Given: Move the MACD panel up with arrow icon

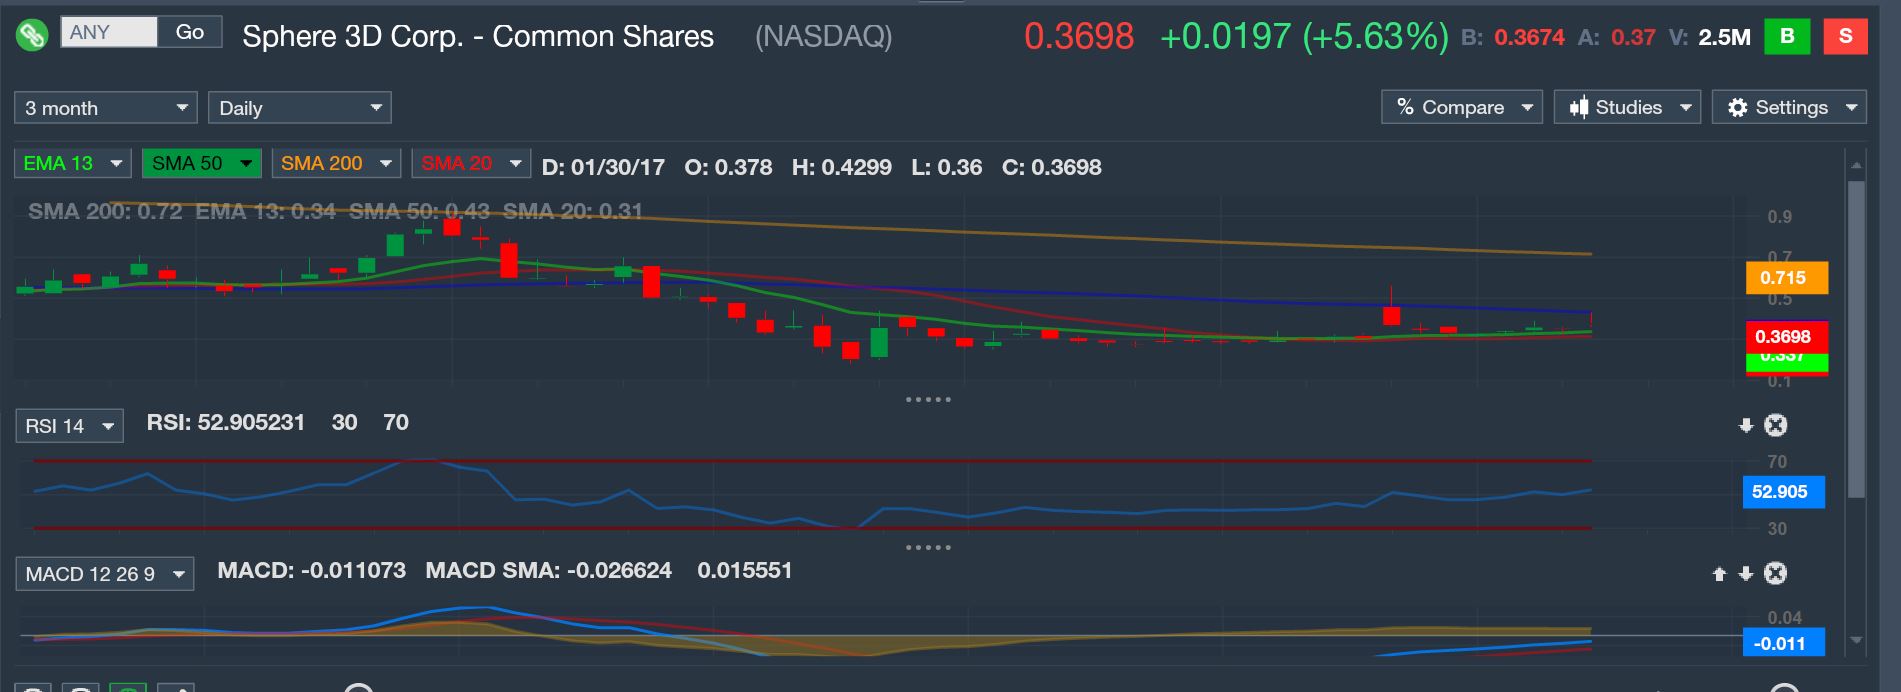Looking at the screenshot, I should tap(1719, 574).
